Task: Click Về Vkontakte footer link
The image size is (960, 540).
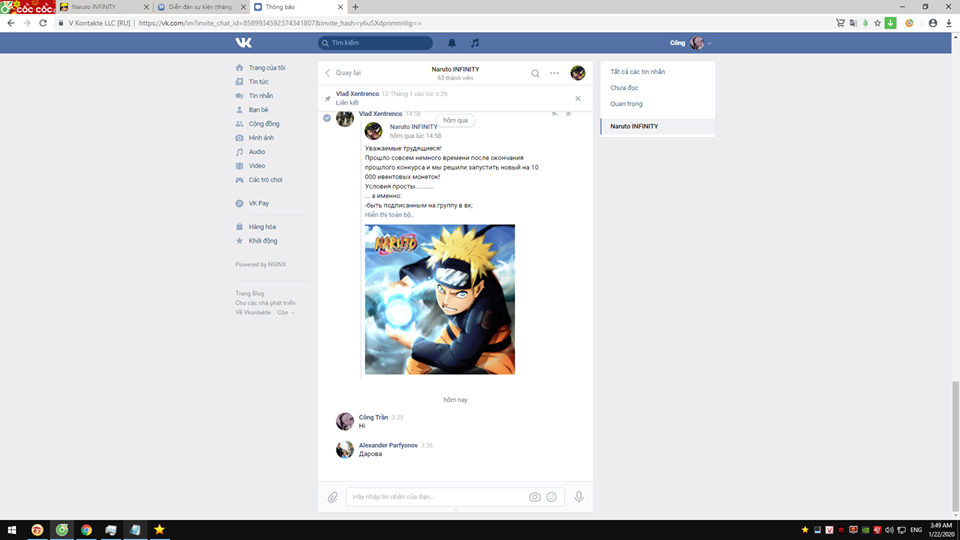Action: 253,312
